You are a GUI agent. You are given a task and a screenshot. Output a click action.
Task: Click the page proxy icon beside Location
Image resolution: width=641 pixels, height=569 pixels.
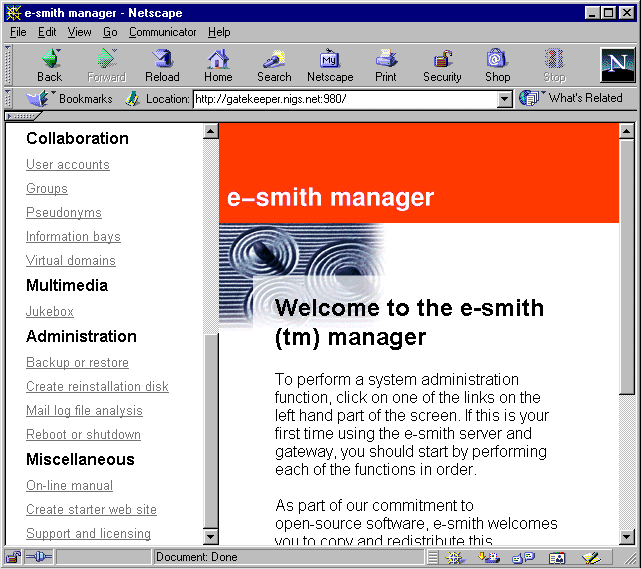(132, 99)
